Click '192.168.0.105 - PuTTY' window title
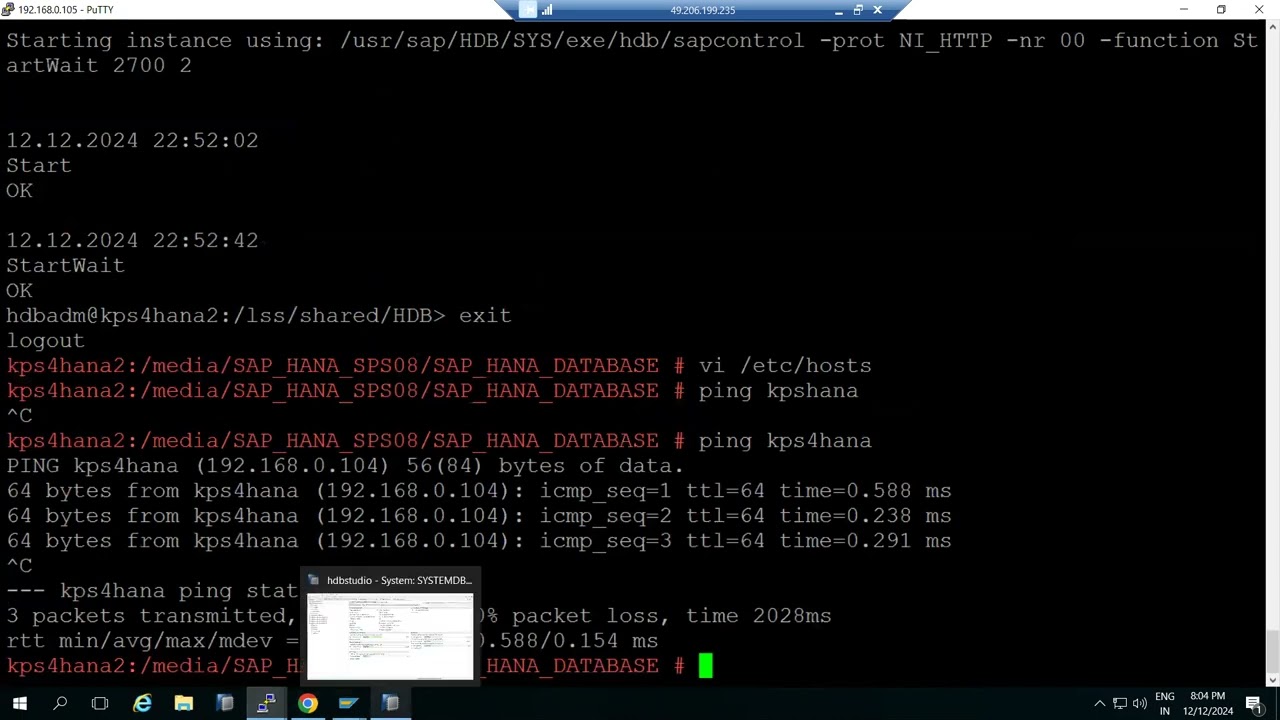This screenshot has width=1280, height=720. 66,10
